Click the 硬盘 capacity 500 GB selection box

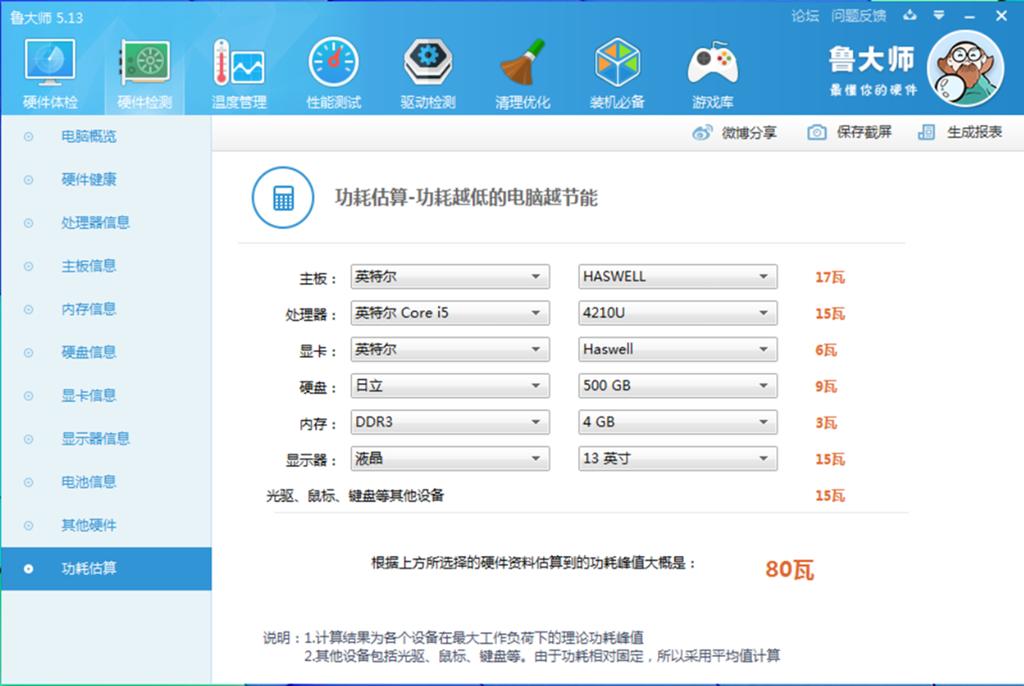(677, 385)
